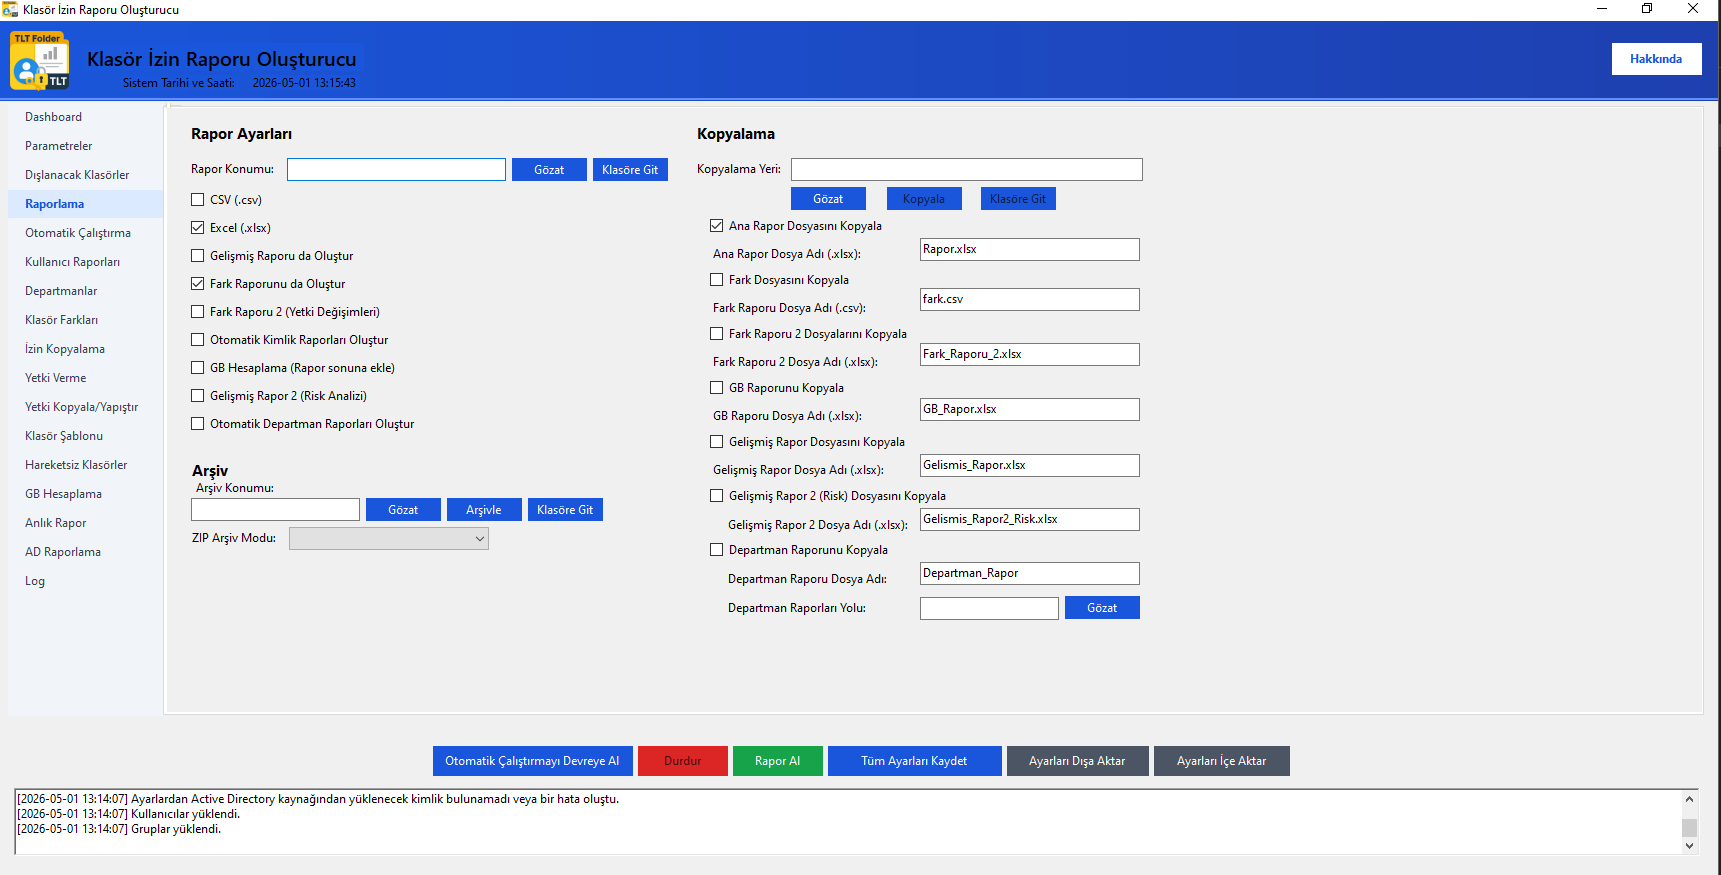
Task: Click the Kopyalama Yeri input field
Action: [x=966, y=170]
